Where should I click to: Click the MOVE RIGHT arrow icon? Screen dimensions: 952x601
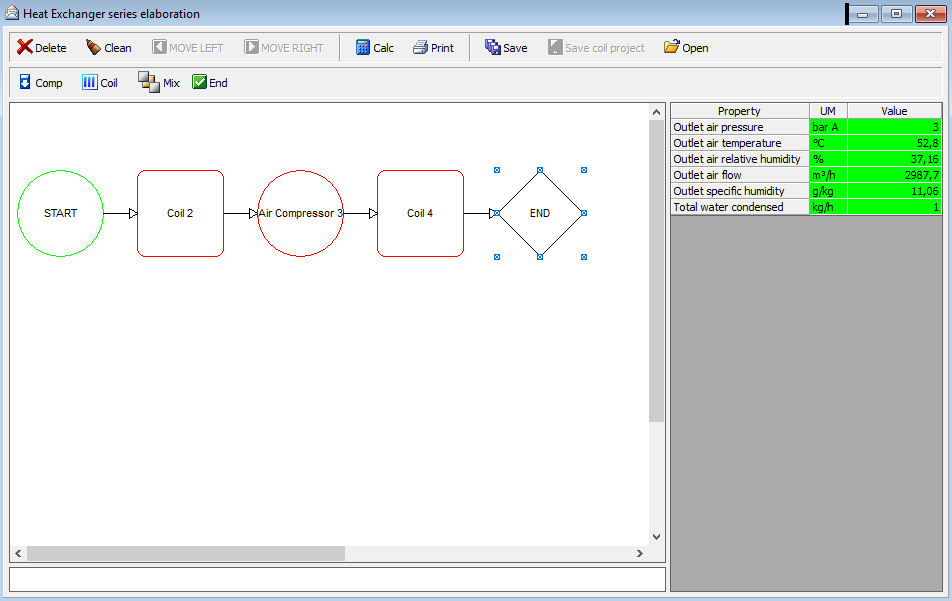pyautogui.click(x=251, y=47)
